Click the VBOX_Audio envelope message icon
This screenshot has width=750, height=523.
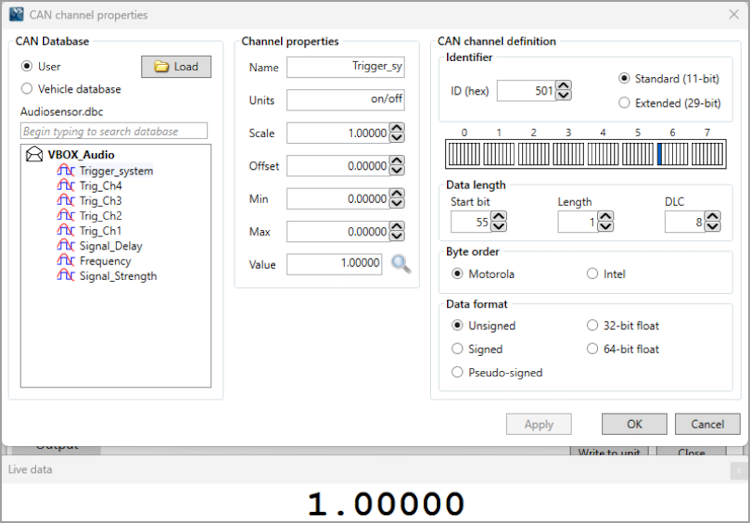[34, 154]
